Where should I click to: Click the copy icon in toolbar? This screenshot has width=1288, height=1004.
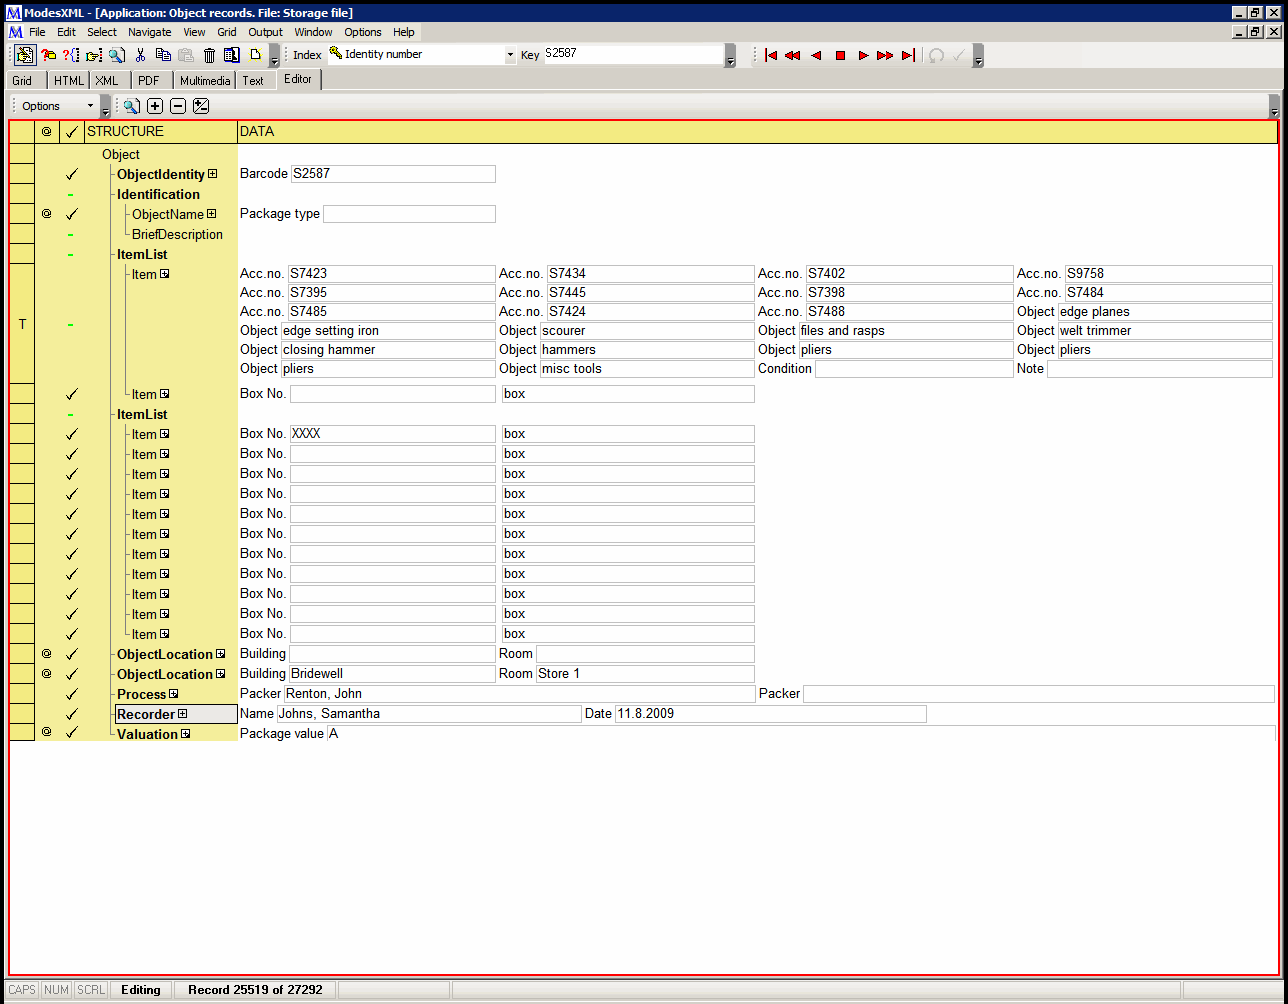(x=163, y=56)
